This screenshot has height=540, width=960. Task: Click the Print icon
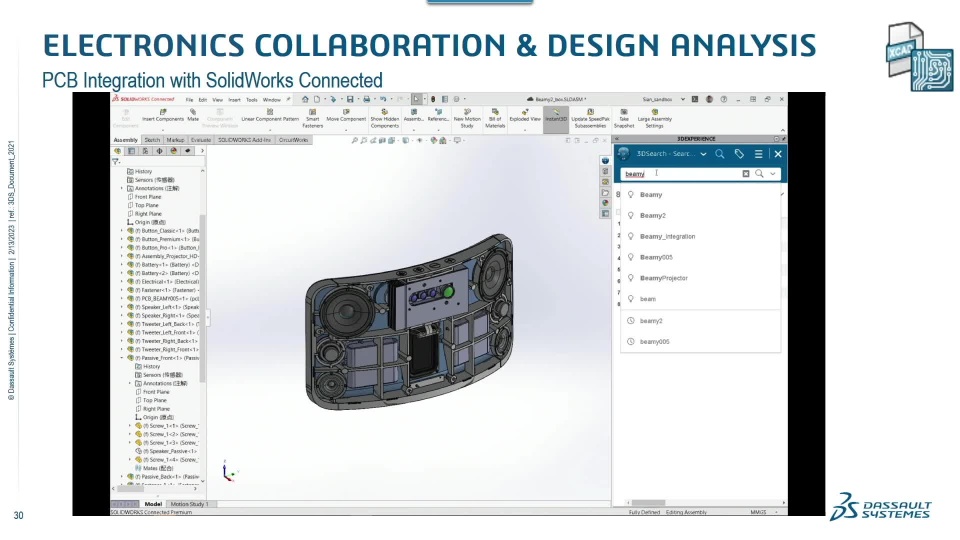coord(366,99)
